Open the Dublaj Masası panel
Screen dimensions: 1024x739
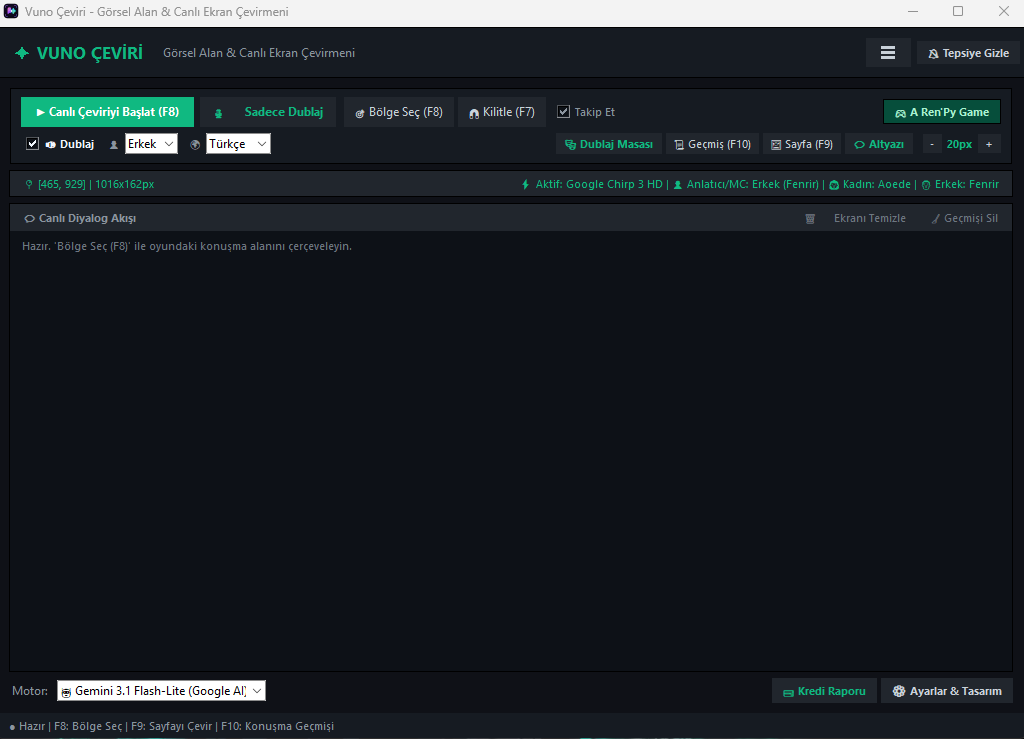609,144
